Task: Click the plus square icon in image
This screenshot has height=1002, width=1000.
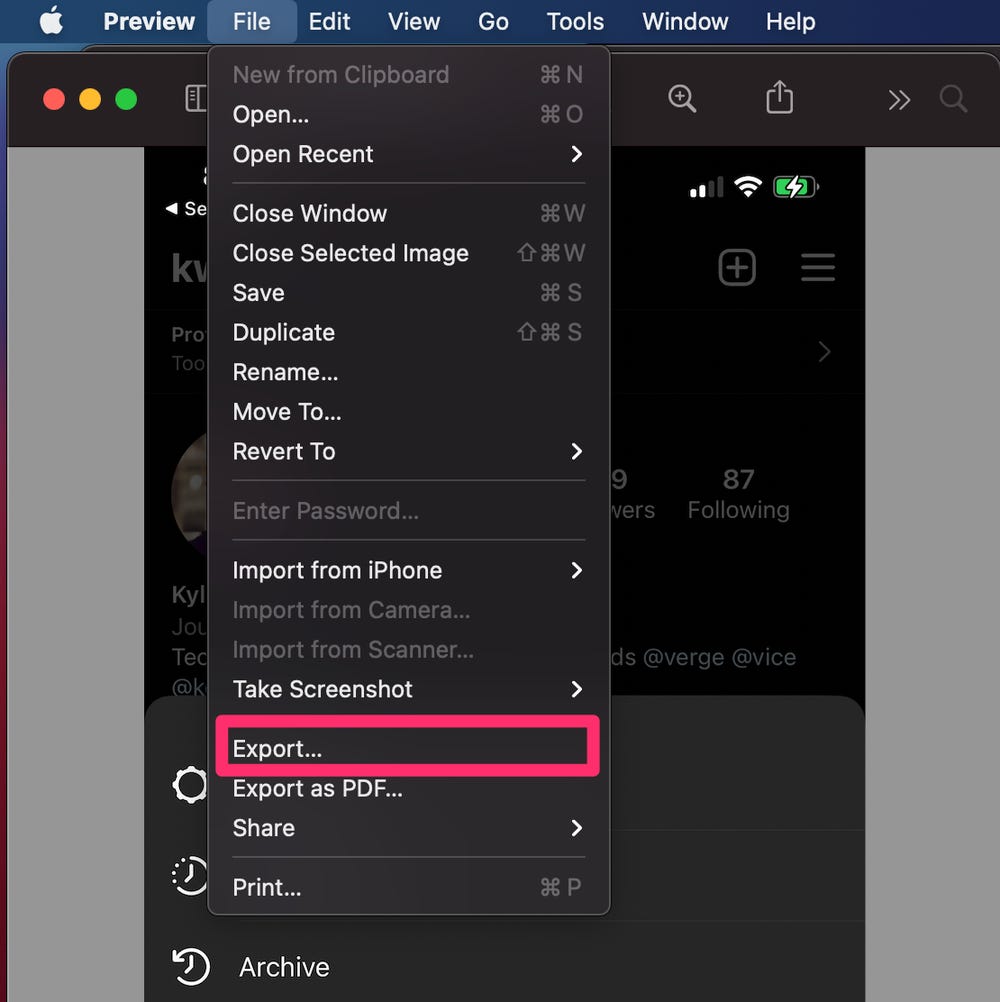Action: pos(737,267)
